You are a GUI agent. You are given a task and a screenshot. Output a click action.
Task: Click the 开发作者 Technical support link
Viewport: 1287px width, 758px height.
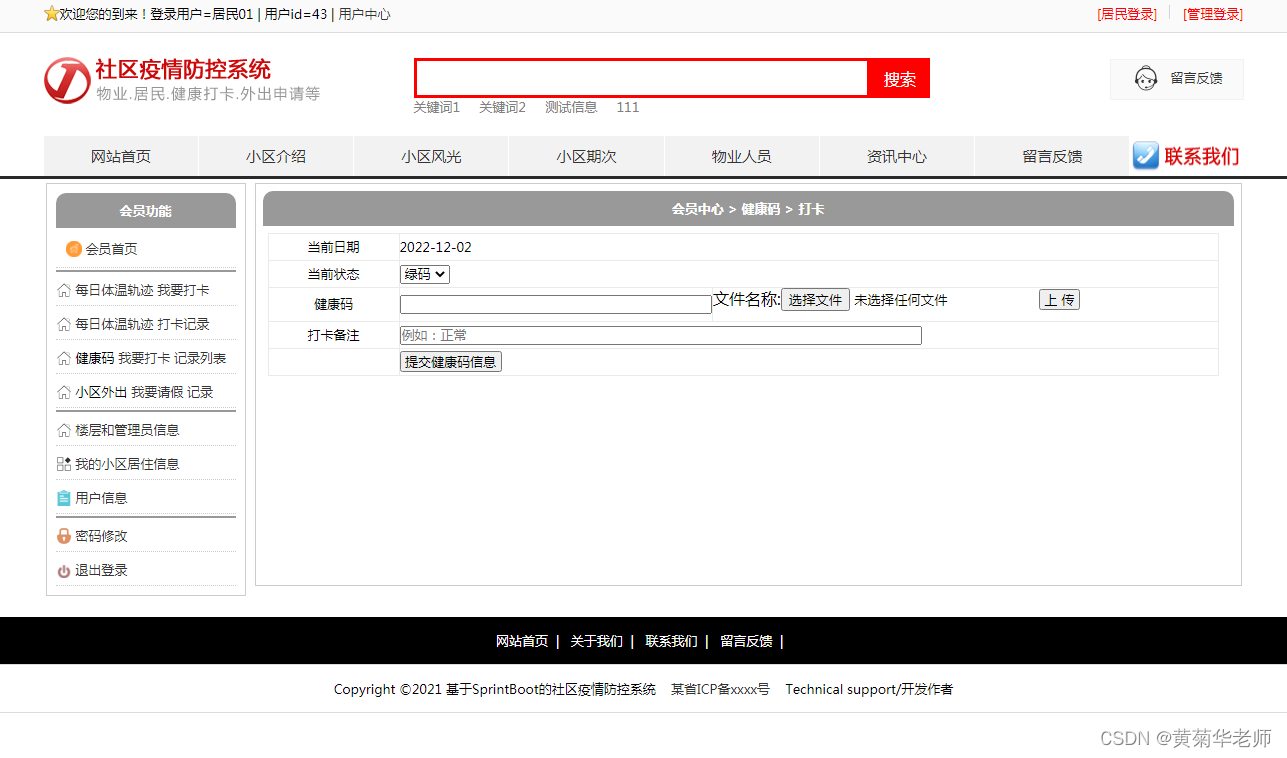tap(869, 690)
